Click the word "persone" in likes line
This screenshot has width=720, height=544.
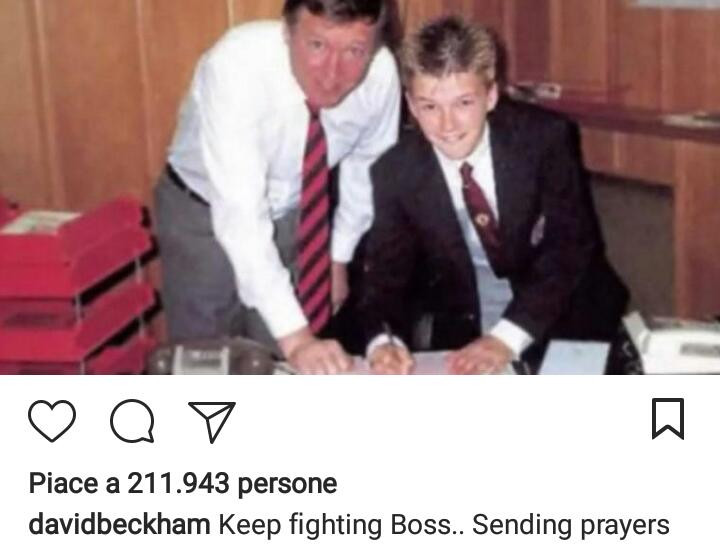pyautogui.click(x=287, y=485)
